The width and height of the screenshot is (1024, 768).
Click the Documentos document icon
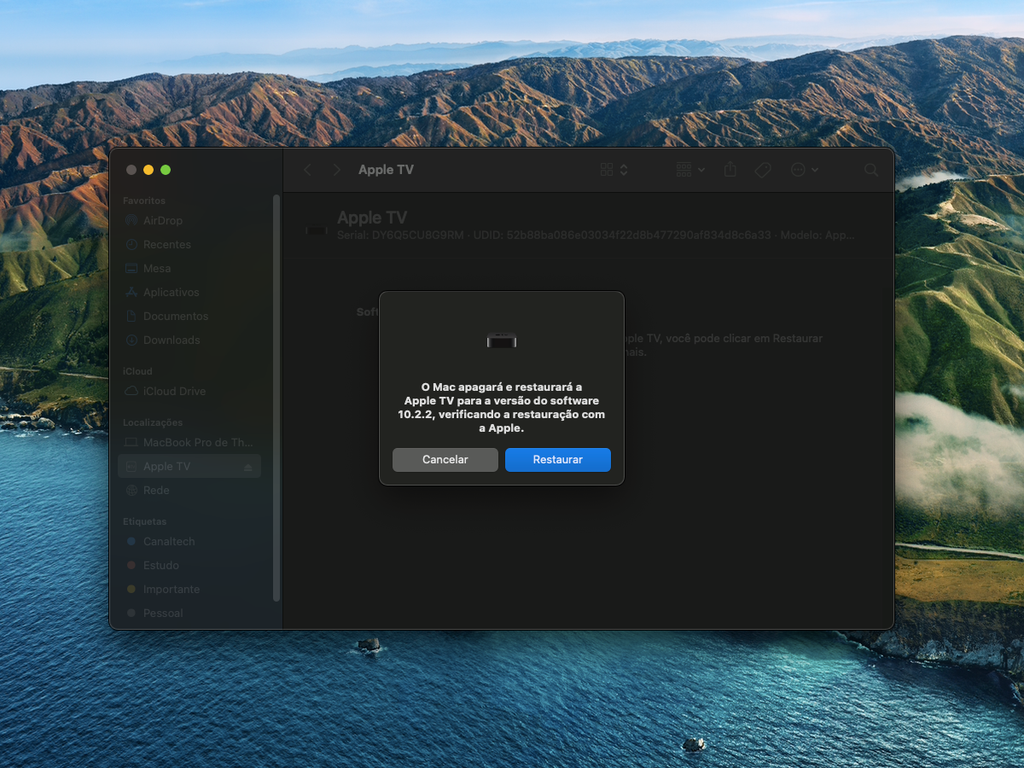131,316
